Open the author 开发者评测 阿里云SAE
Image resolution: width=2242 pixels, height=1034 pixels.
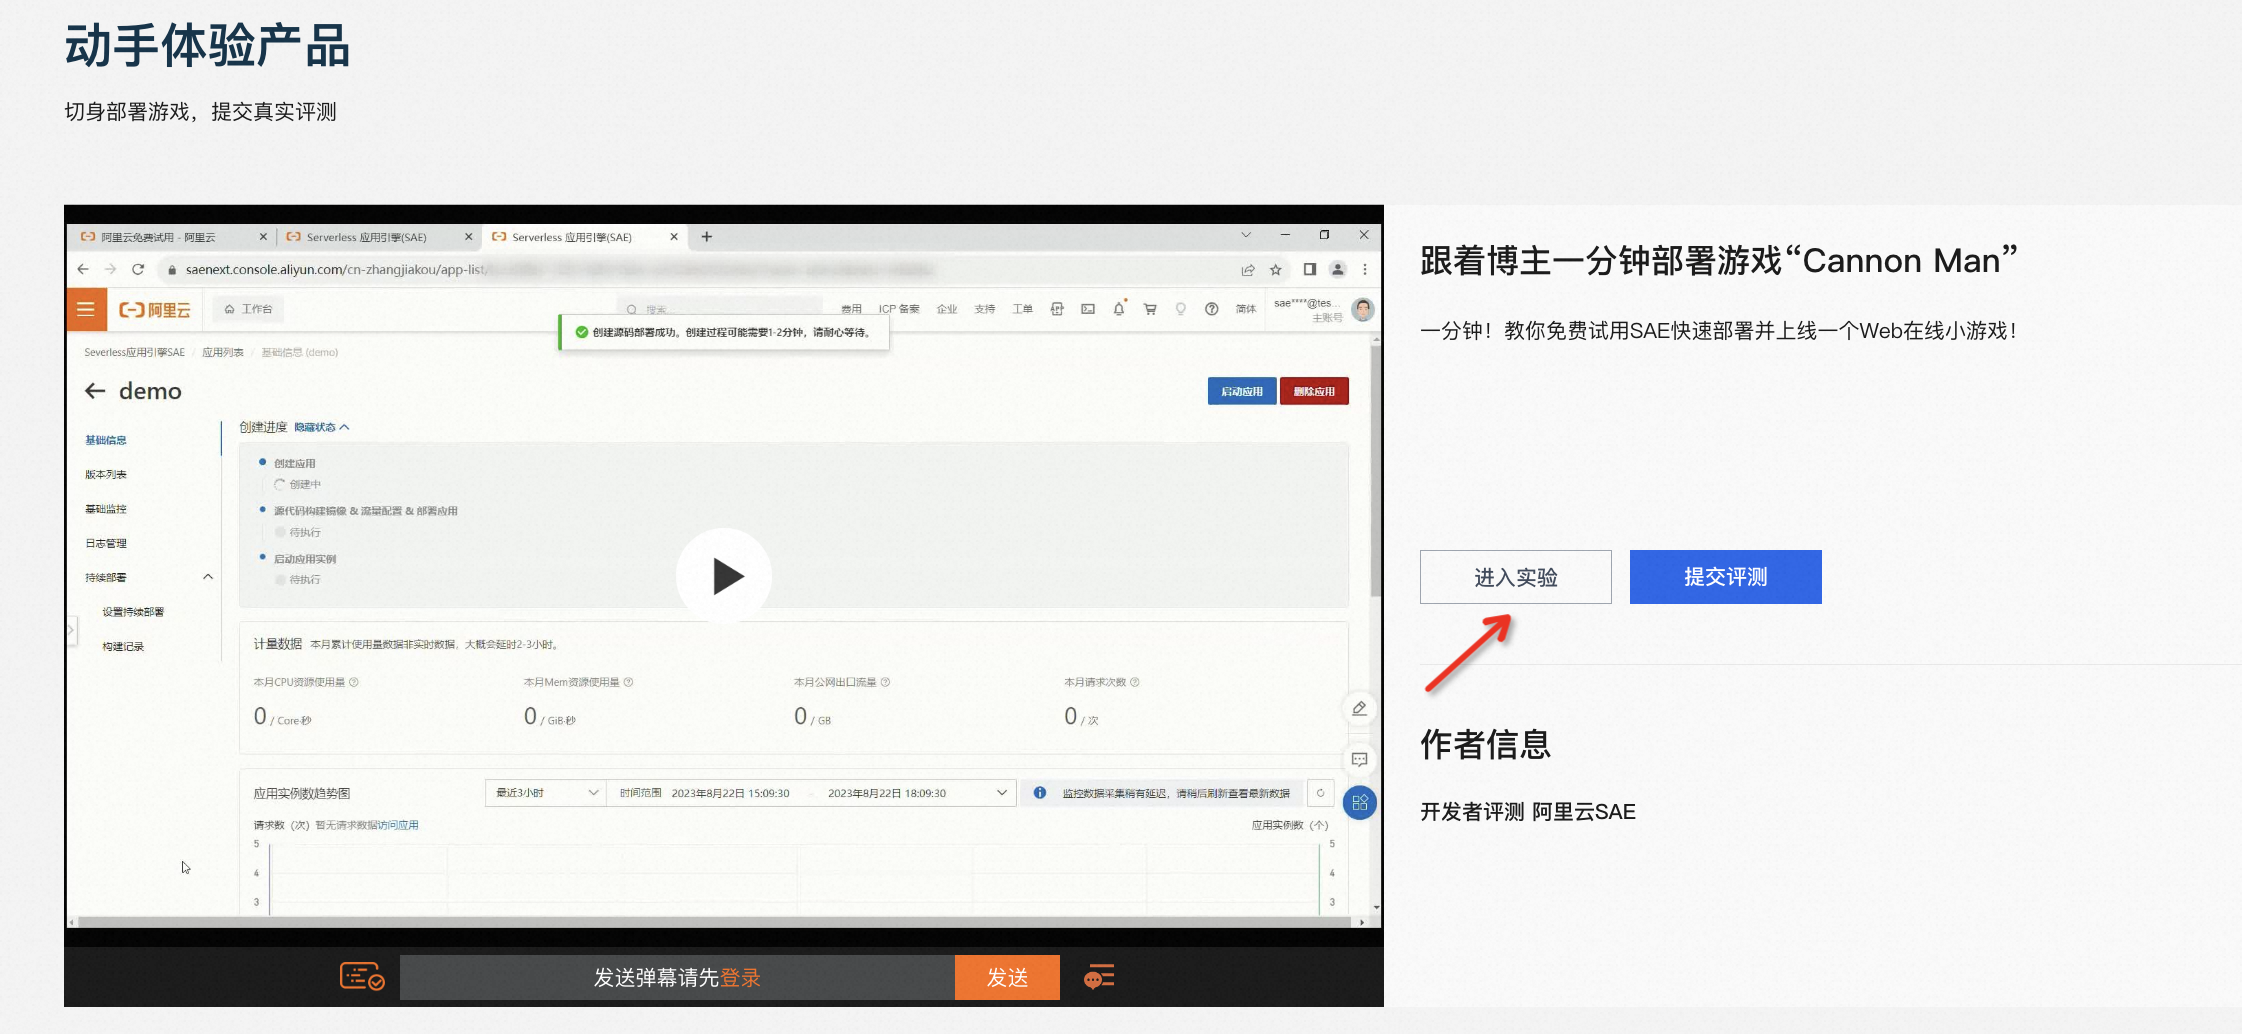point(1528,812)
